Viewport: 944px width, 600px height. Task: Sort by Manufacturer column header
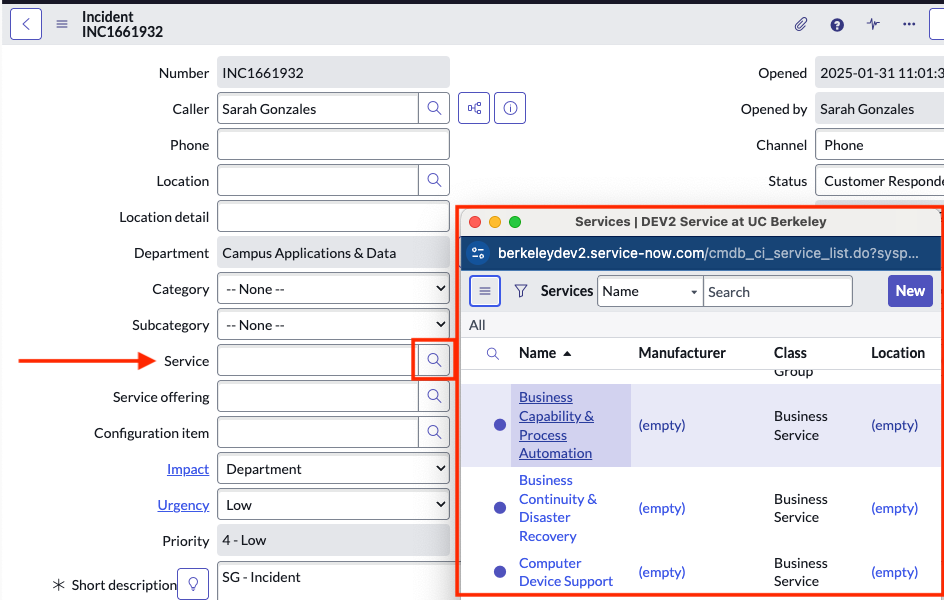(682, 353)
